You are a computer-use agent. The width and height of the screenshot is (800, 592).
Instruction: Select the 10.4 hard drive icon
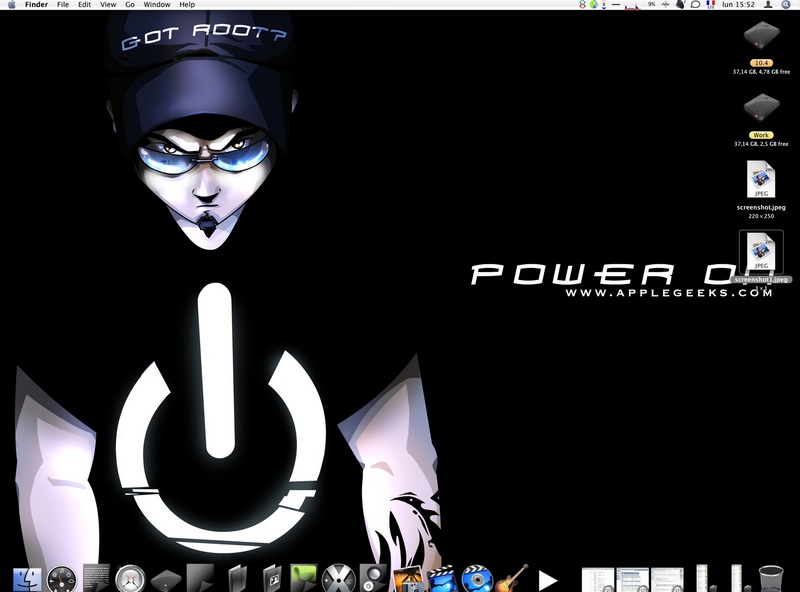click(761, 37)
